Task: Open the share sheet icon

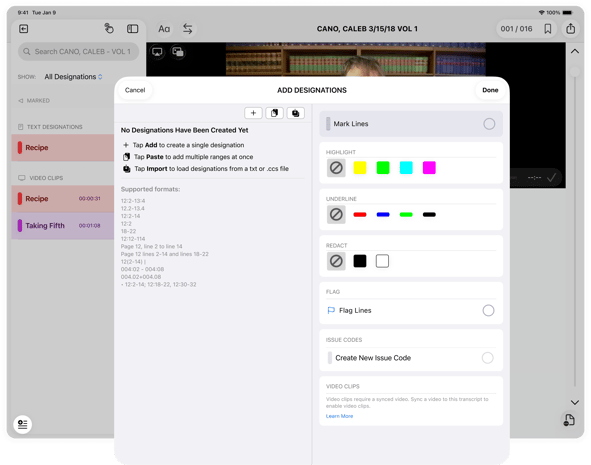Action: coord(571,29)
